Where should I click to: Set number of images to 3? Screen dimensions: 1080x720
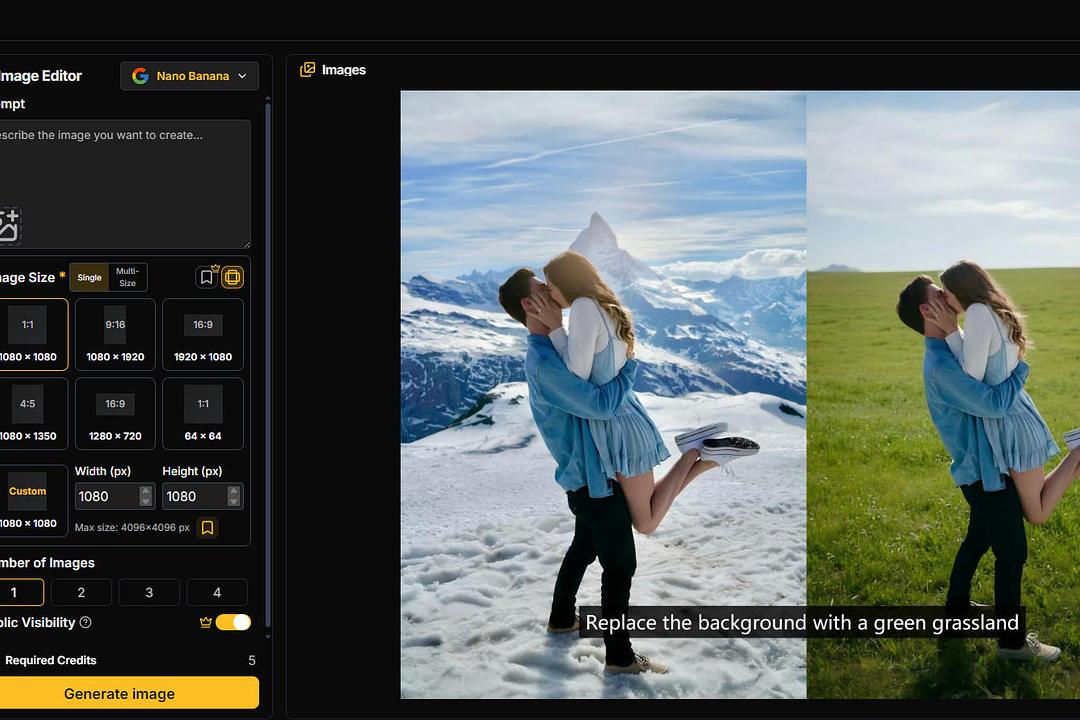point(149,592)
